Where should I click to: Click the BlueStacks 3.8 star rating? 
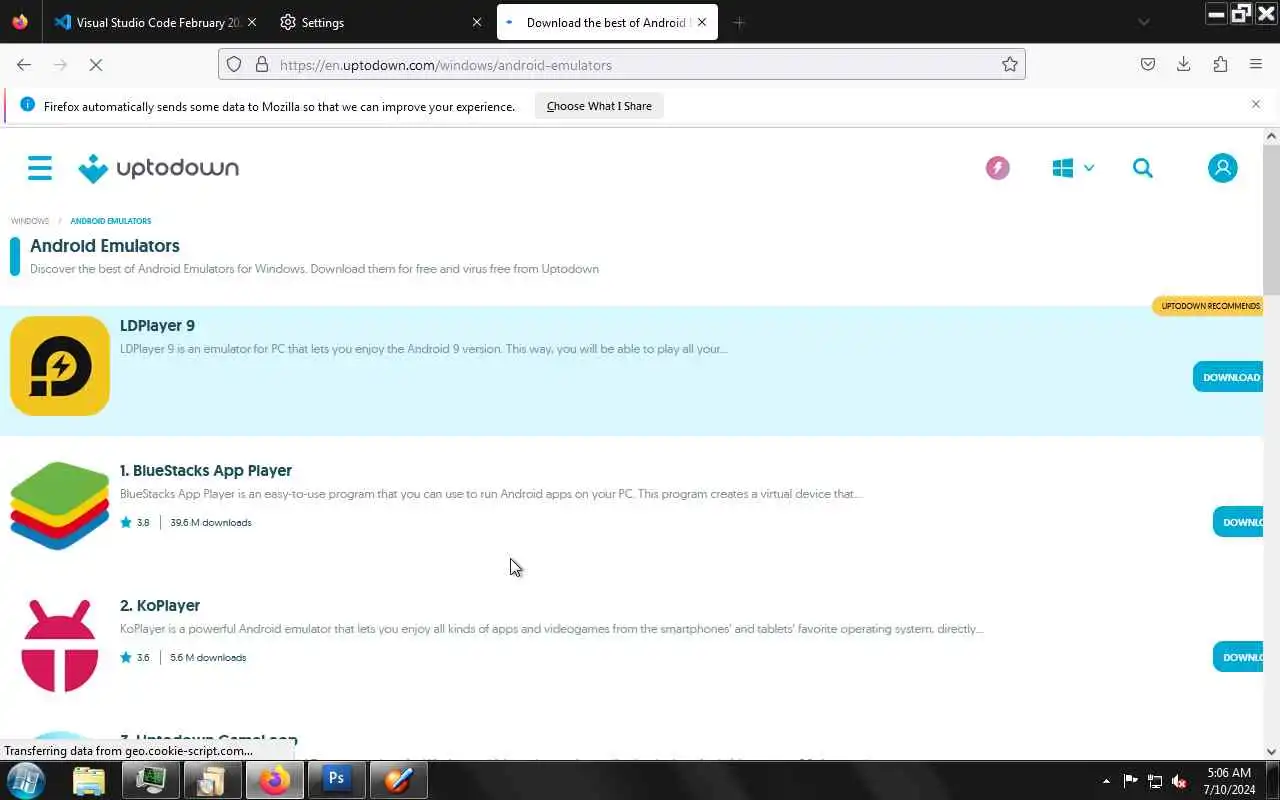(135, 522)
